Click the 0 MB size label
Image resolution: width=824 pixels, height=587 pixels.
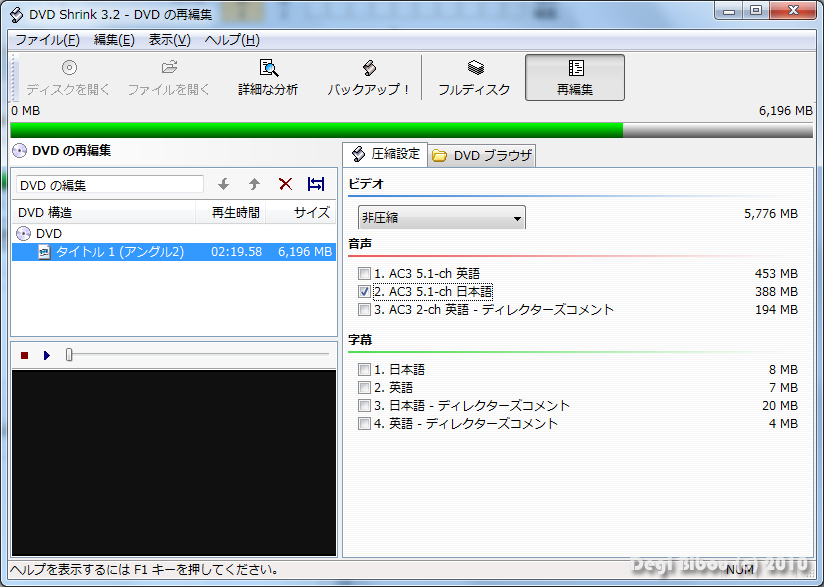click(25, 111)
